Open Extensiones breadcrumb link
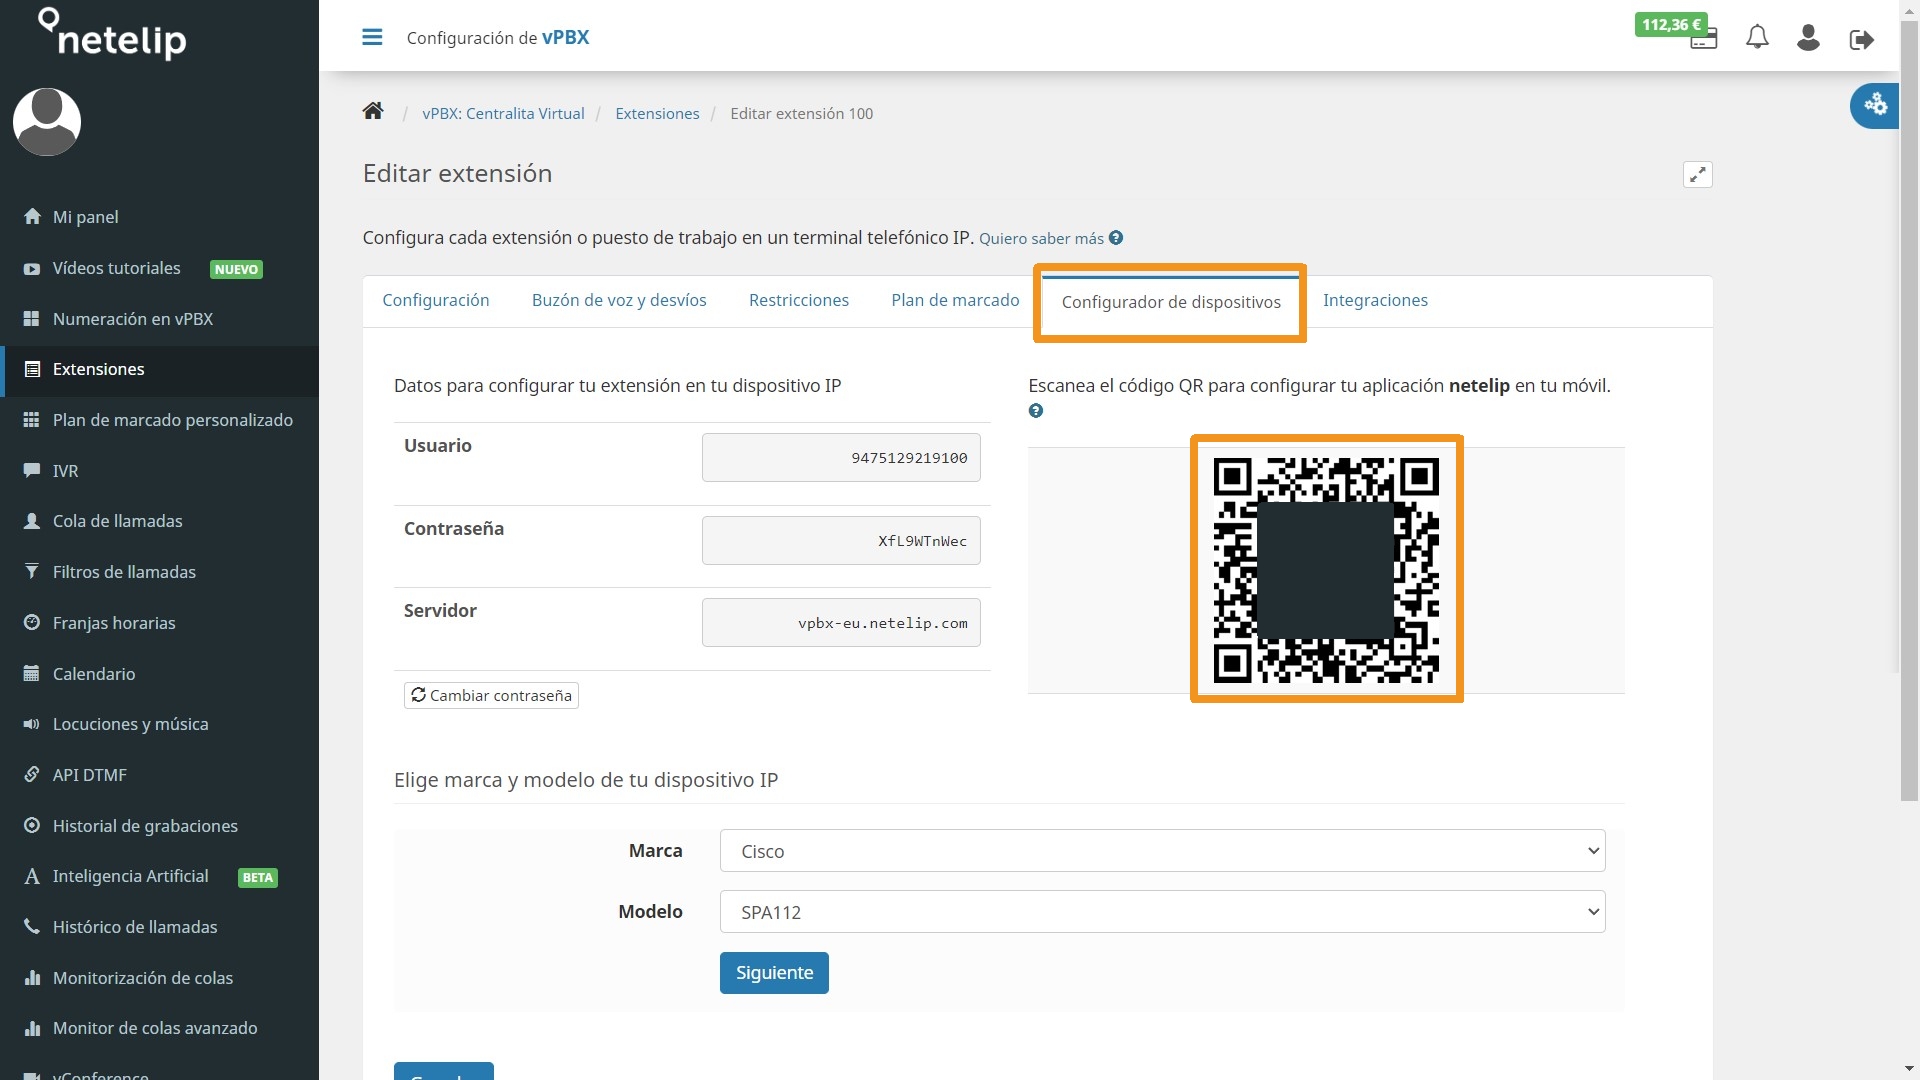This screenshot has width=1920, height=1080. pos(657,113)
